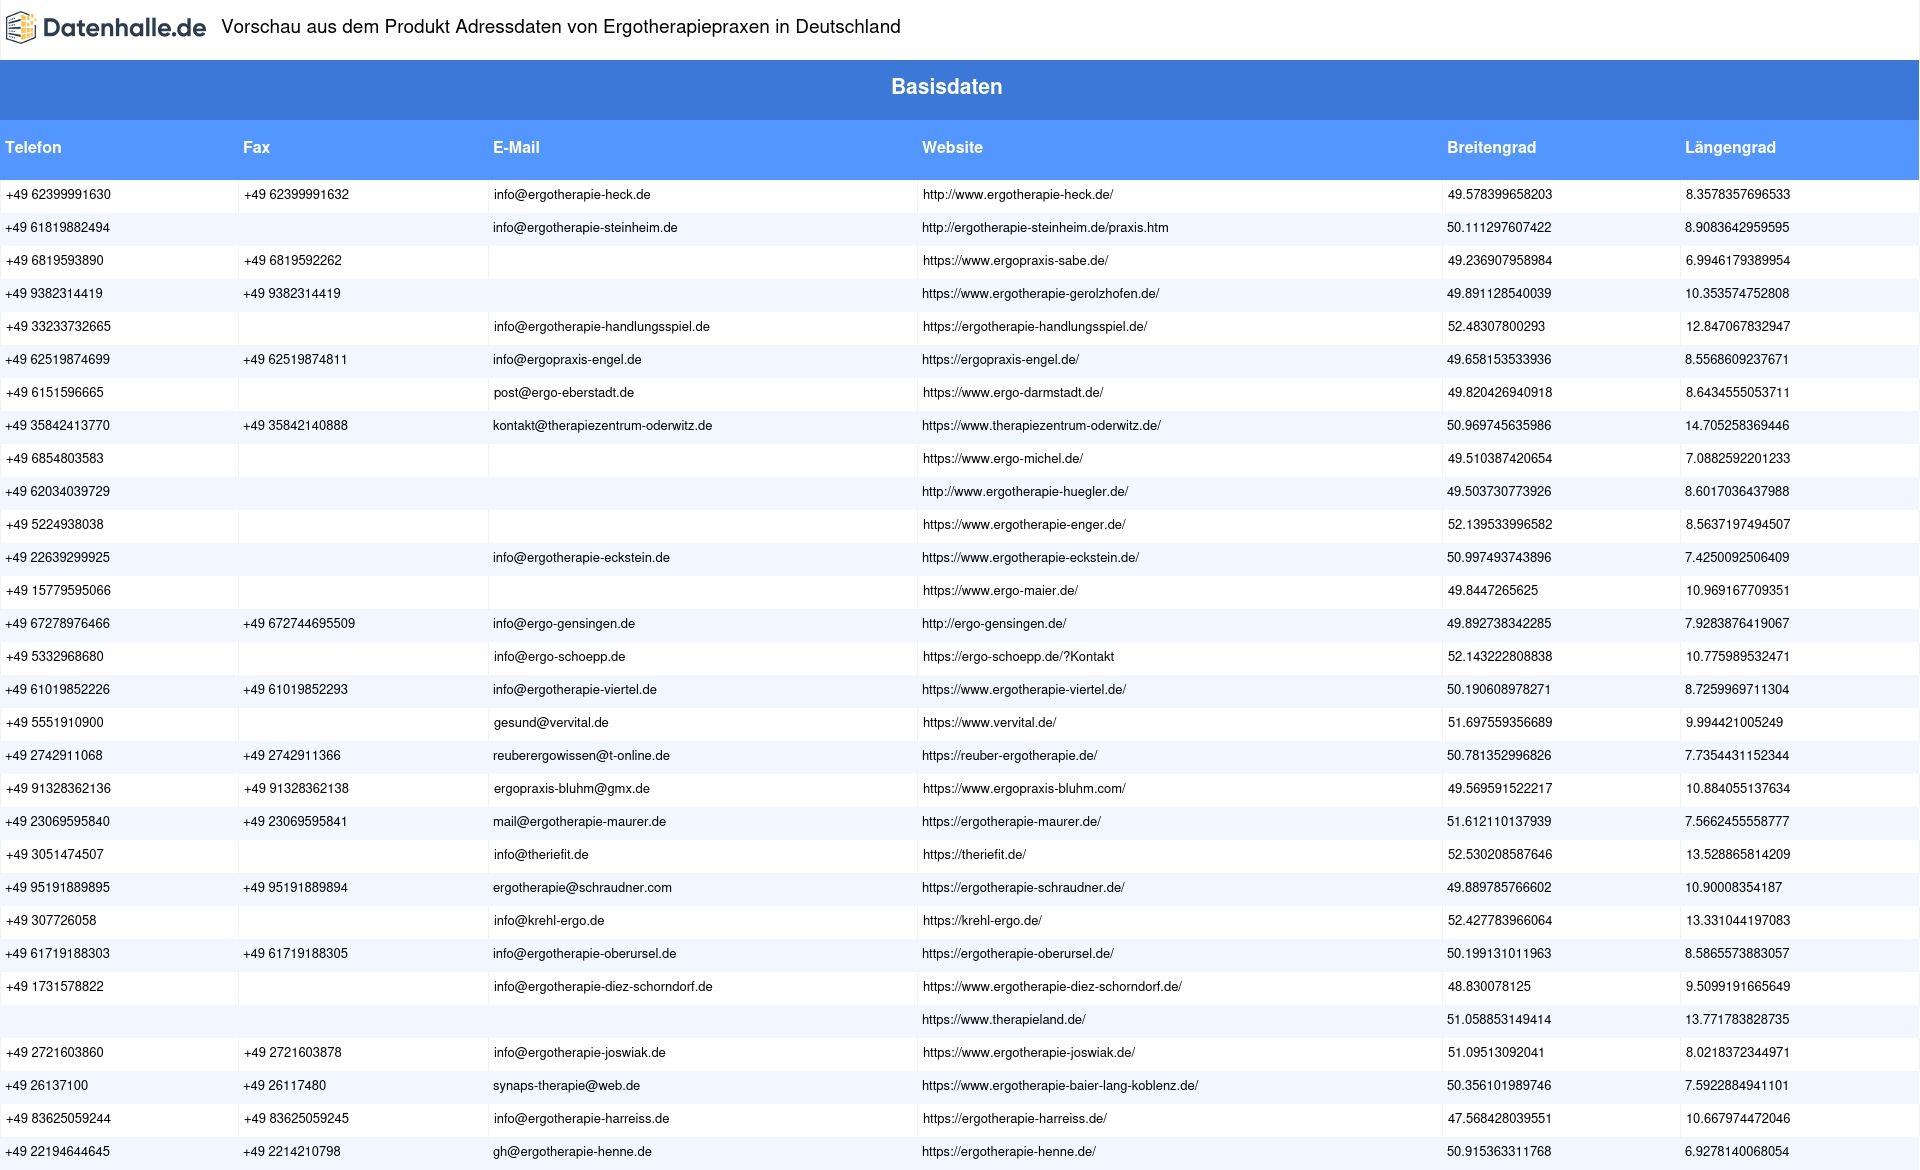Image resolution: width=1920 pixels, height=1170 pixels.
Task: Open the ergotherapie-steinheim.de/praxis.htm link
Action: 1045,228
